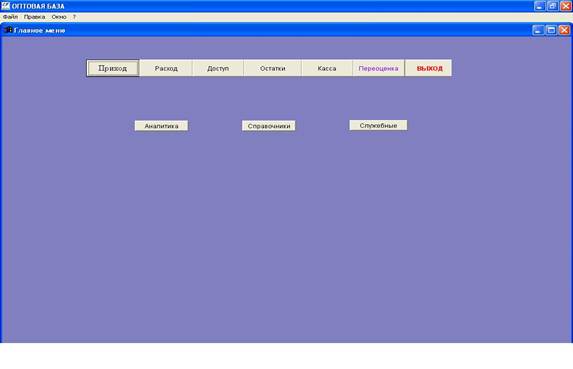This screenshot has width=573, height=369.
Task: Maximize the Главное меню child window
Action: tap(551, 30)
